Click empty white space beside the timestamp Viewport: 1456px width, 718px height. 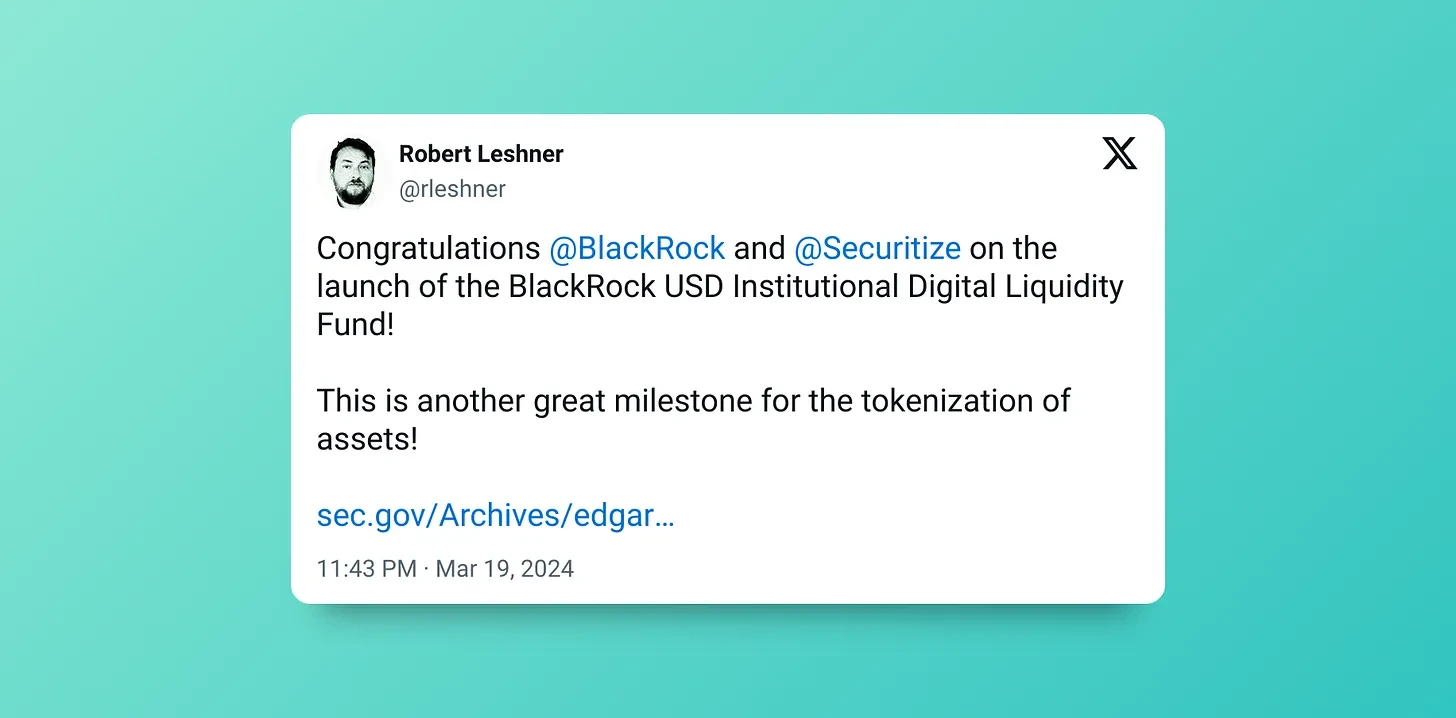pos(850,569)
